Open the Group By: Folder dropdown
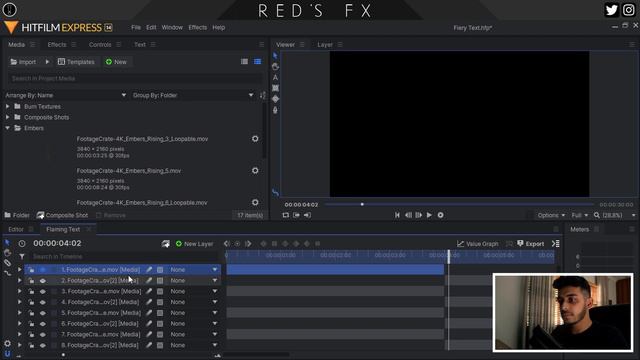Screen dimensions: 640x360 (193, 95)
